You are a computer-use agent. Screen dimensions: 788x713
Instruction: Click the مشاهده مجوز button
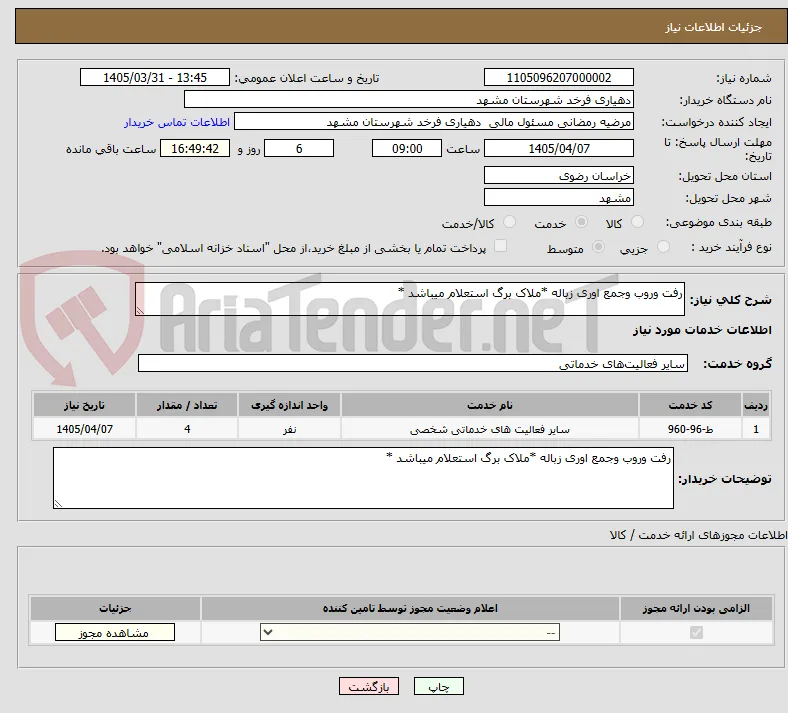[115, 632]
